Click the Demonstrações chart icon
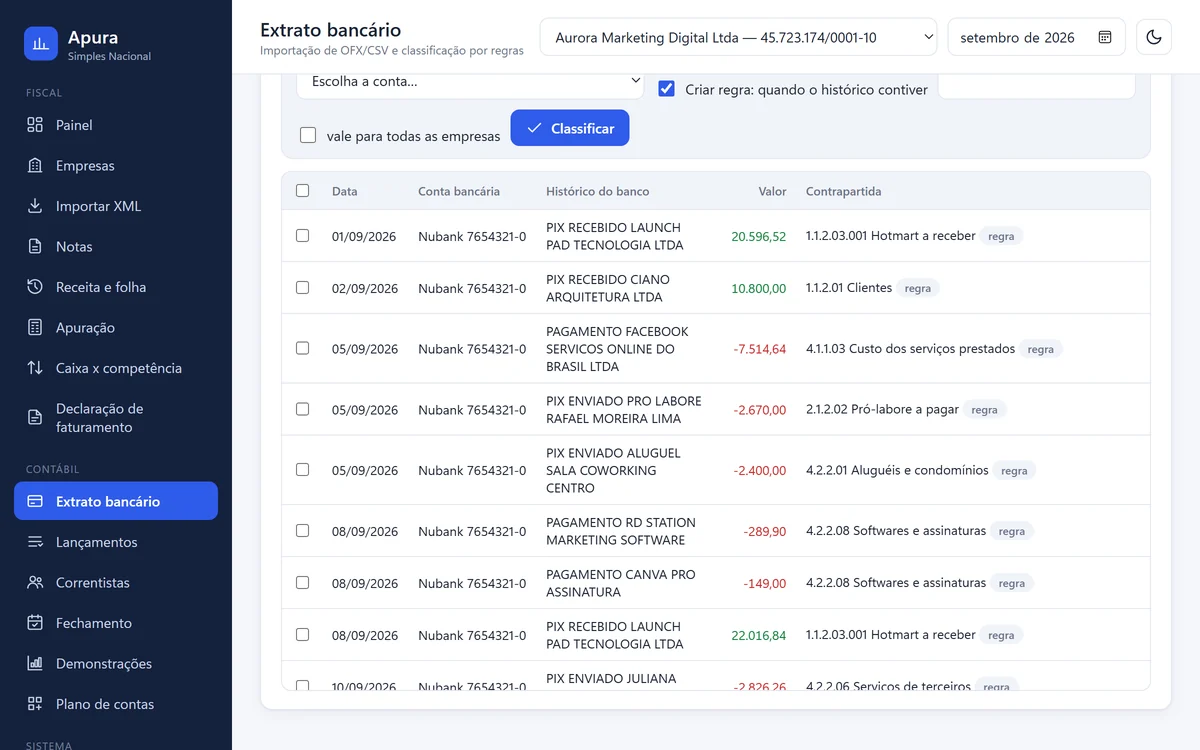Image resolution: width=1200 pixels, height=750 pixels. [35, 664]
